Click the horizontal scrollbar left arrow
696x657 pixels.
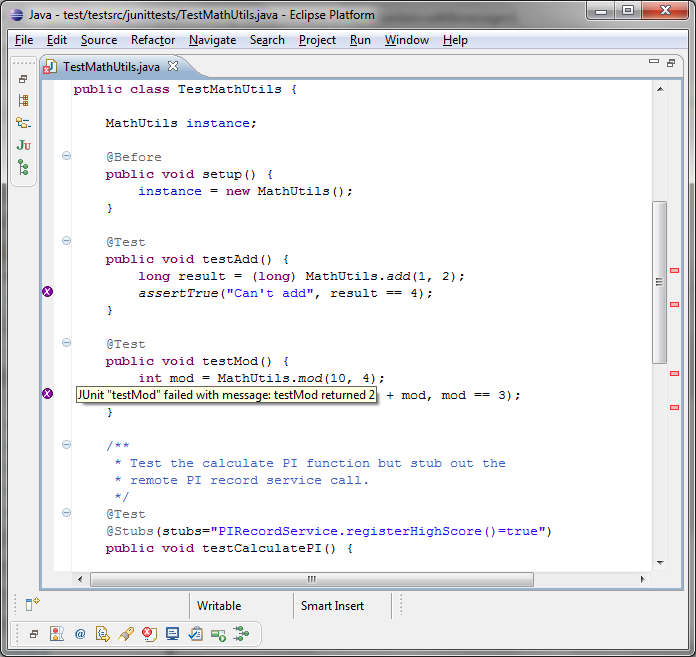(x=80, y=579)
